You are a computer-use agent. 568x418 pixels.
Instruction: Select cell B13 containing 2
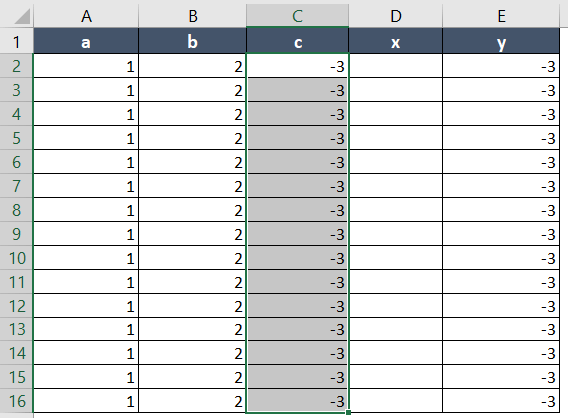(192, 329)
